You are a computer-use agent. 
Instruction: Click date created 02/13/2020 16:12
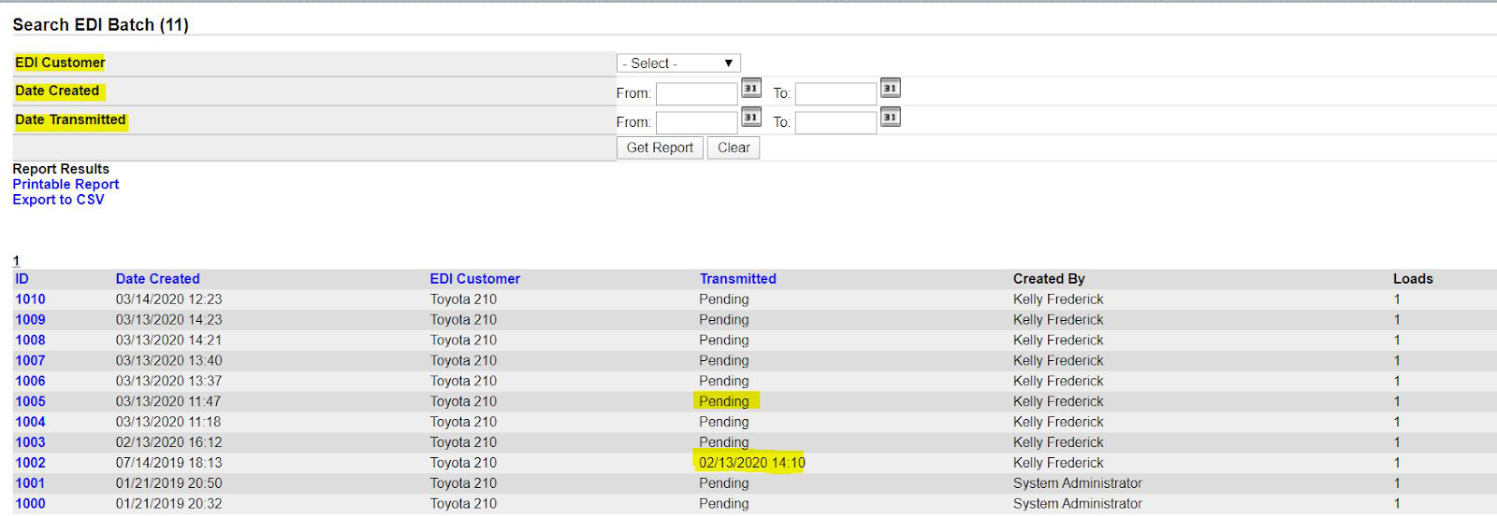coord(169,442)
